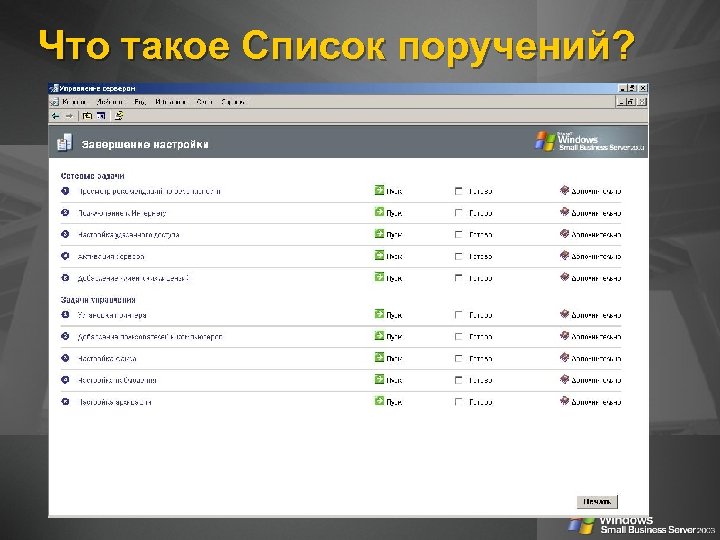Click the title bar icon of Управление сервером
This screenshot has height=540, width=720.
pyautogui.click(x=54, y=88)
